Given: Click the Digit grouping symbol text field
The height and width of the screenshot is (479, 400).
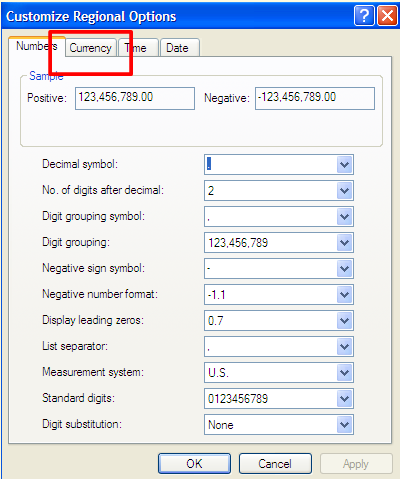Looking at the screenshot, I should pyautogui.click(x=270, y=217).
